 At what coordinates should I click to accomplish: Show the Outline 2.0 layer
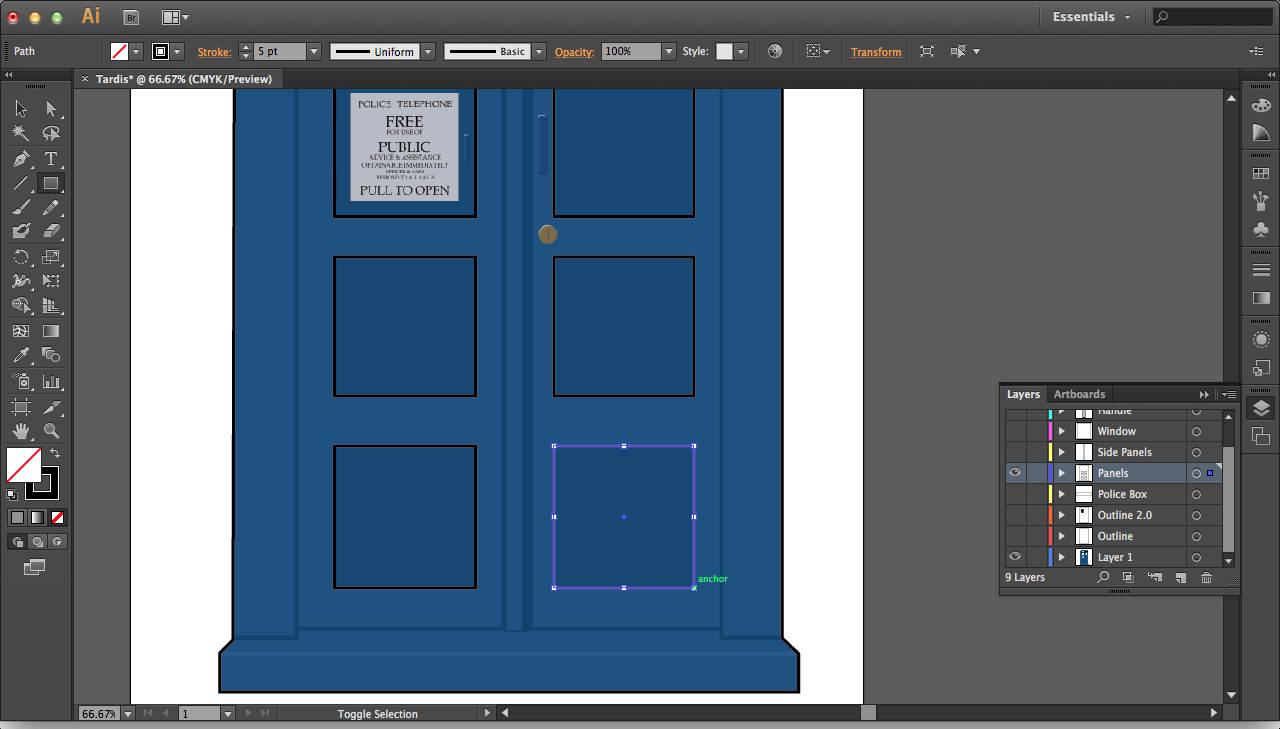[x=1015, y=515]
